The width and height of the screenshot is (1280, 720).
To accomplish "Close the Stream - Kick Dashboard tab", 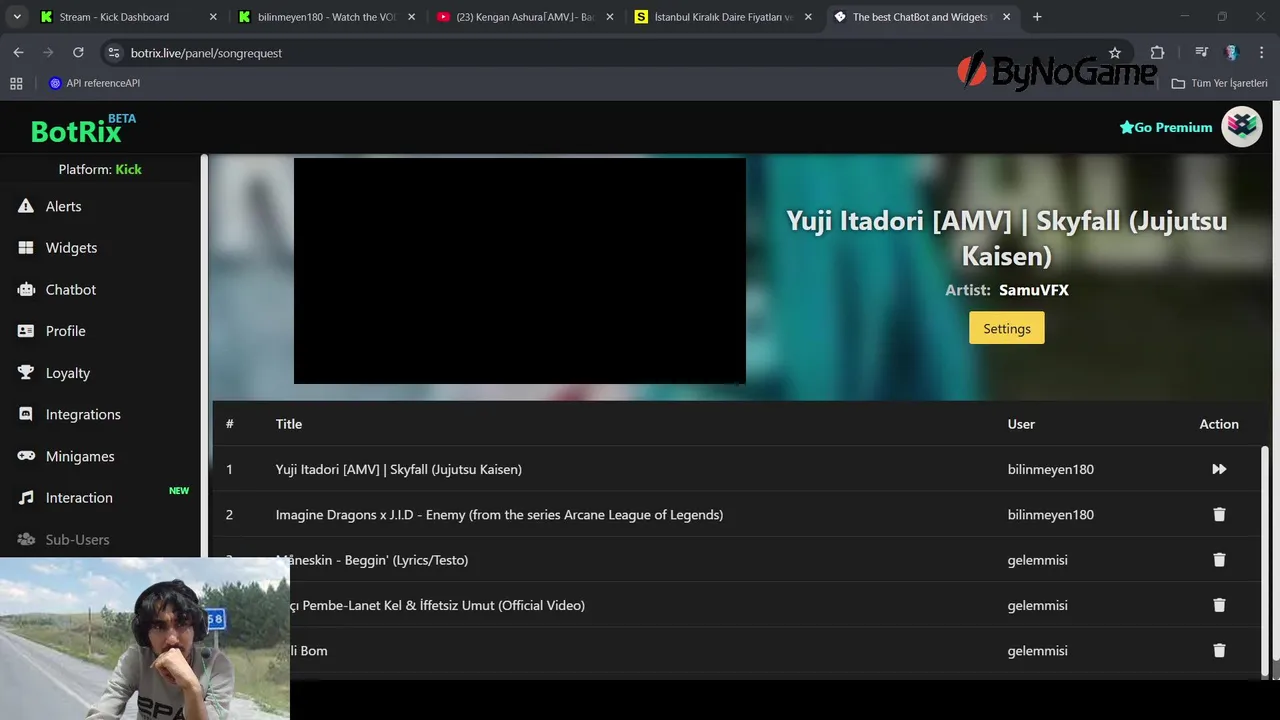I will (x=214, y=17).
